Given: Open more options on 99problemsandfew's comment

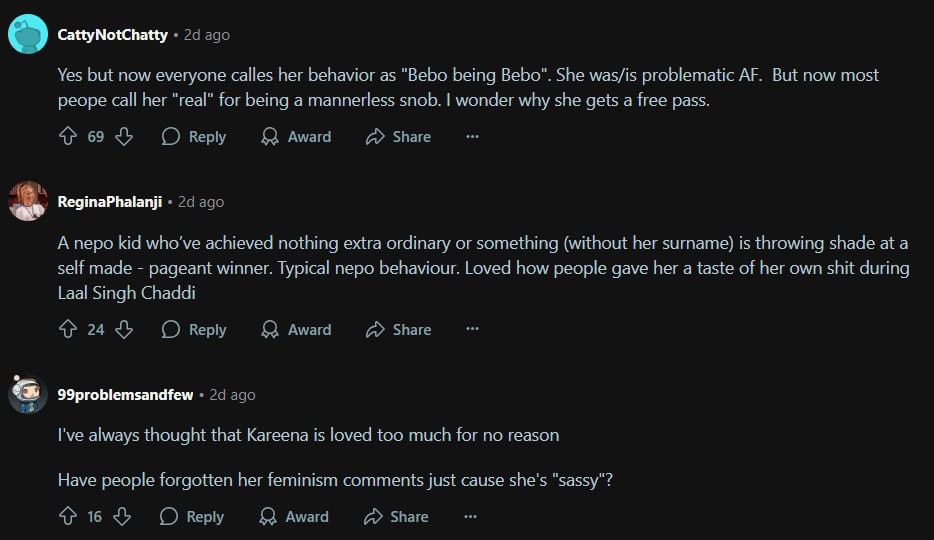Looking at the screenshot, I should point(471,516).
